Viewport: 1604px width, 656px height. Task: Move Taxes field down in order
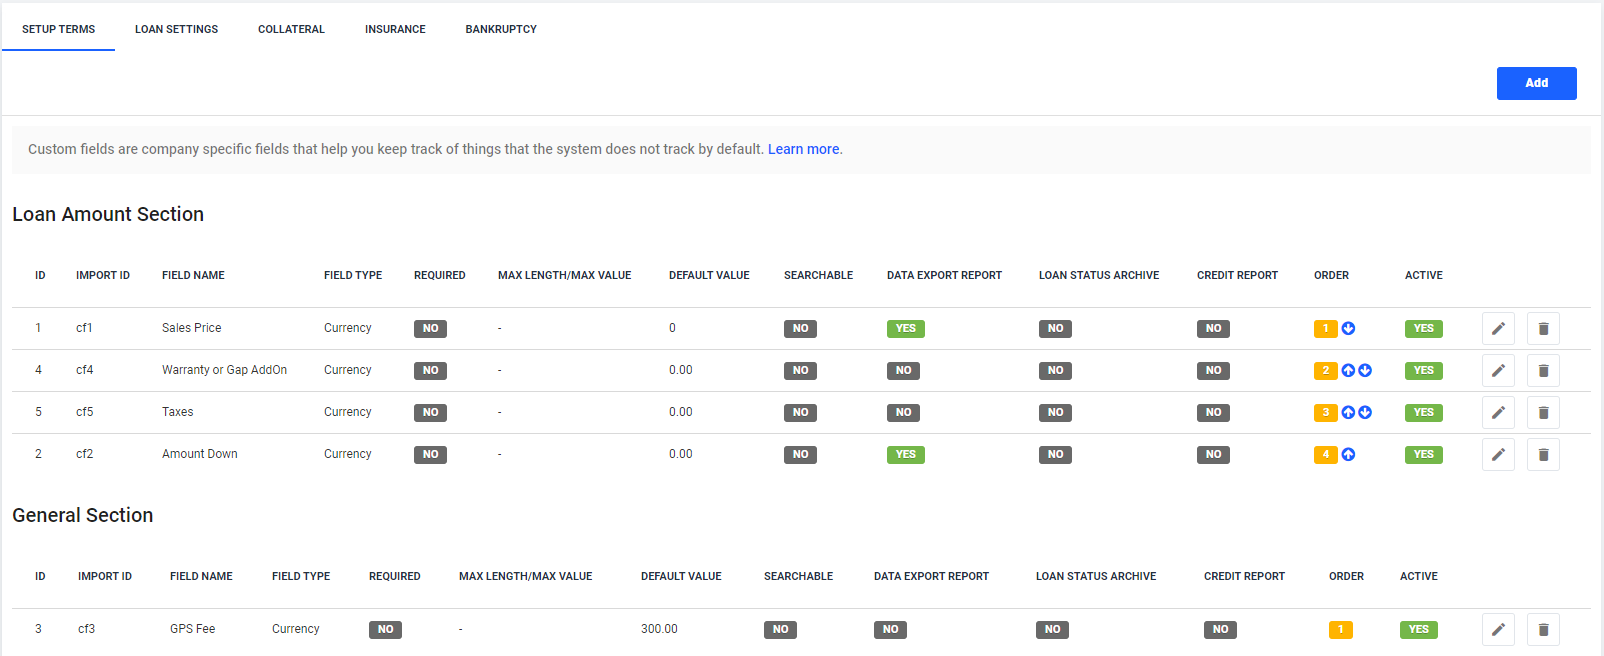pos(1365,412)
